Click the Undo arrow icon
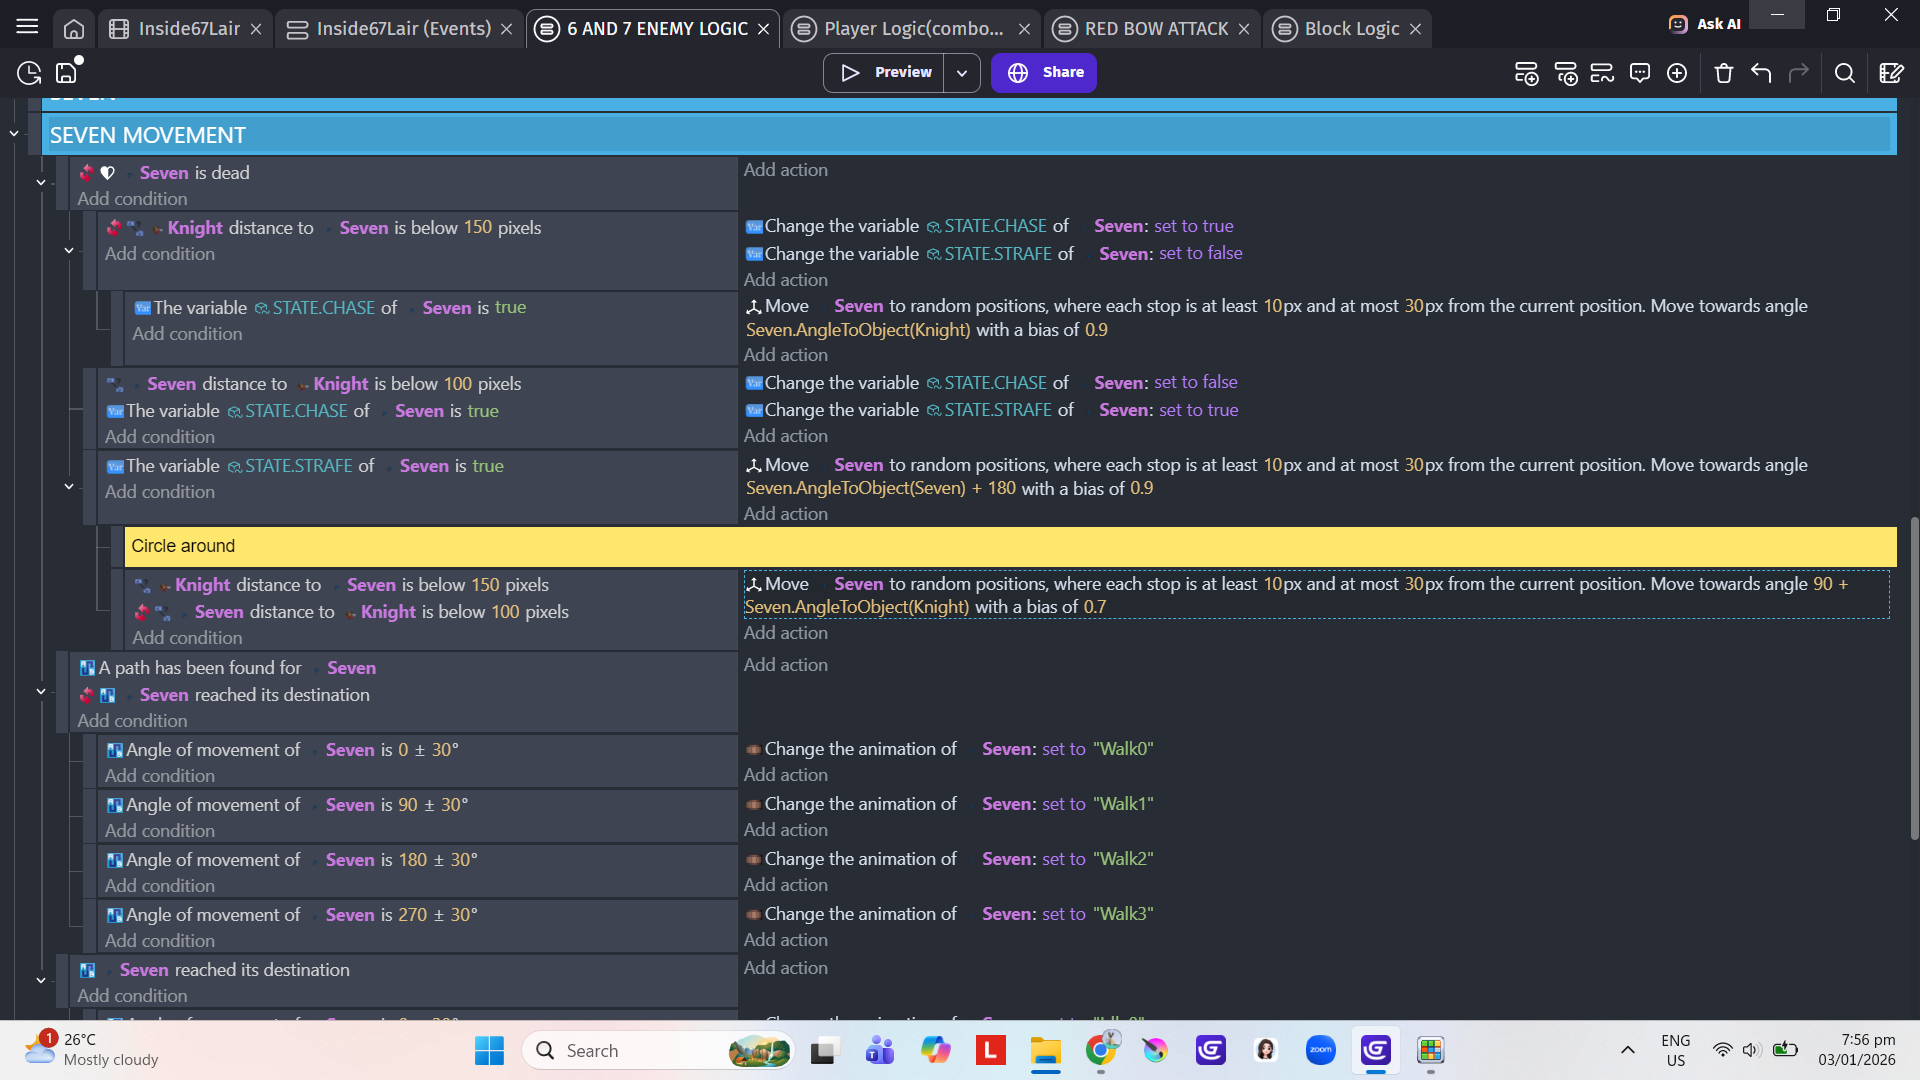 [x=1761, y=73]
